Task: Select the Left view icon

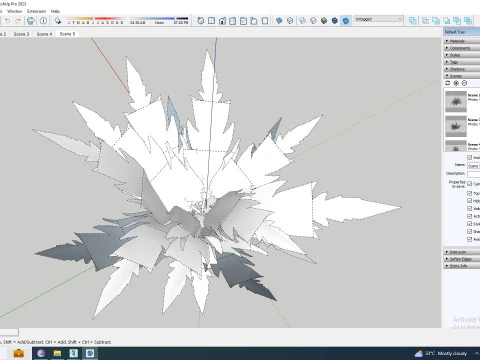Action: 254,21
